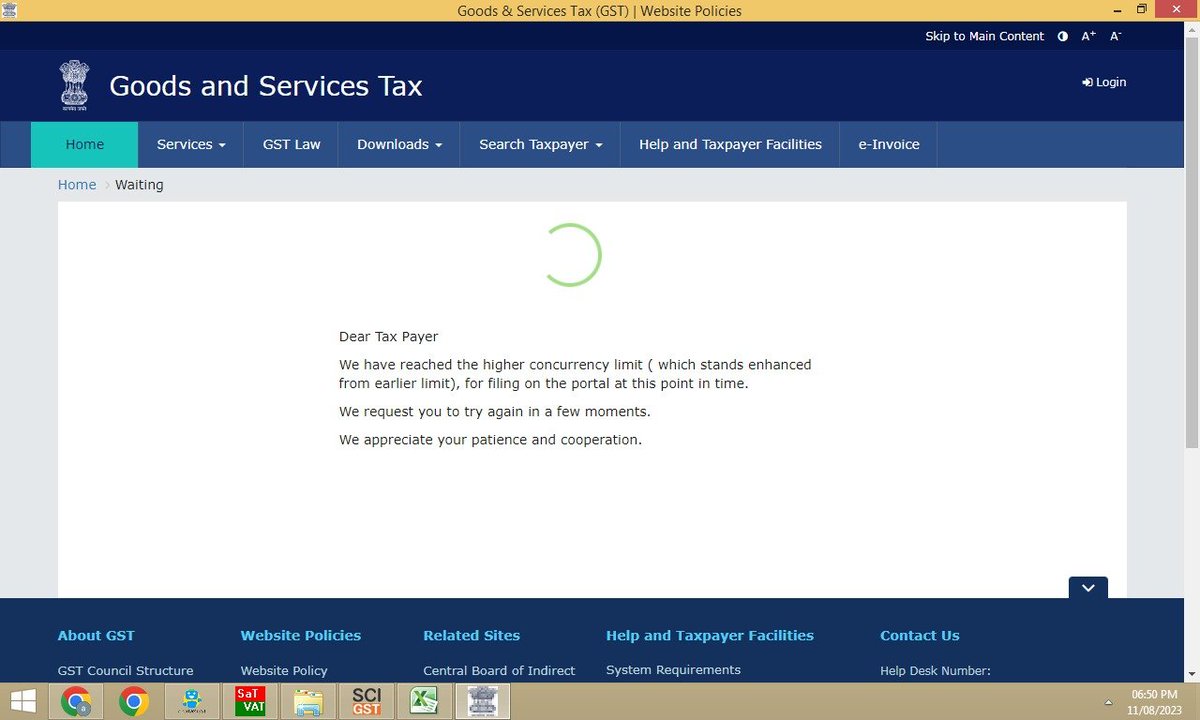Open the SaT VAT taskbar app
1200x720 pixels.
[250, 702]
